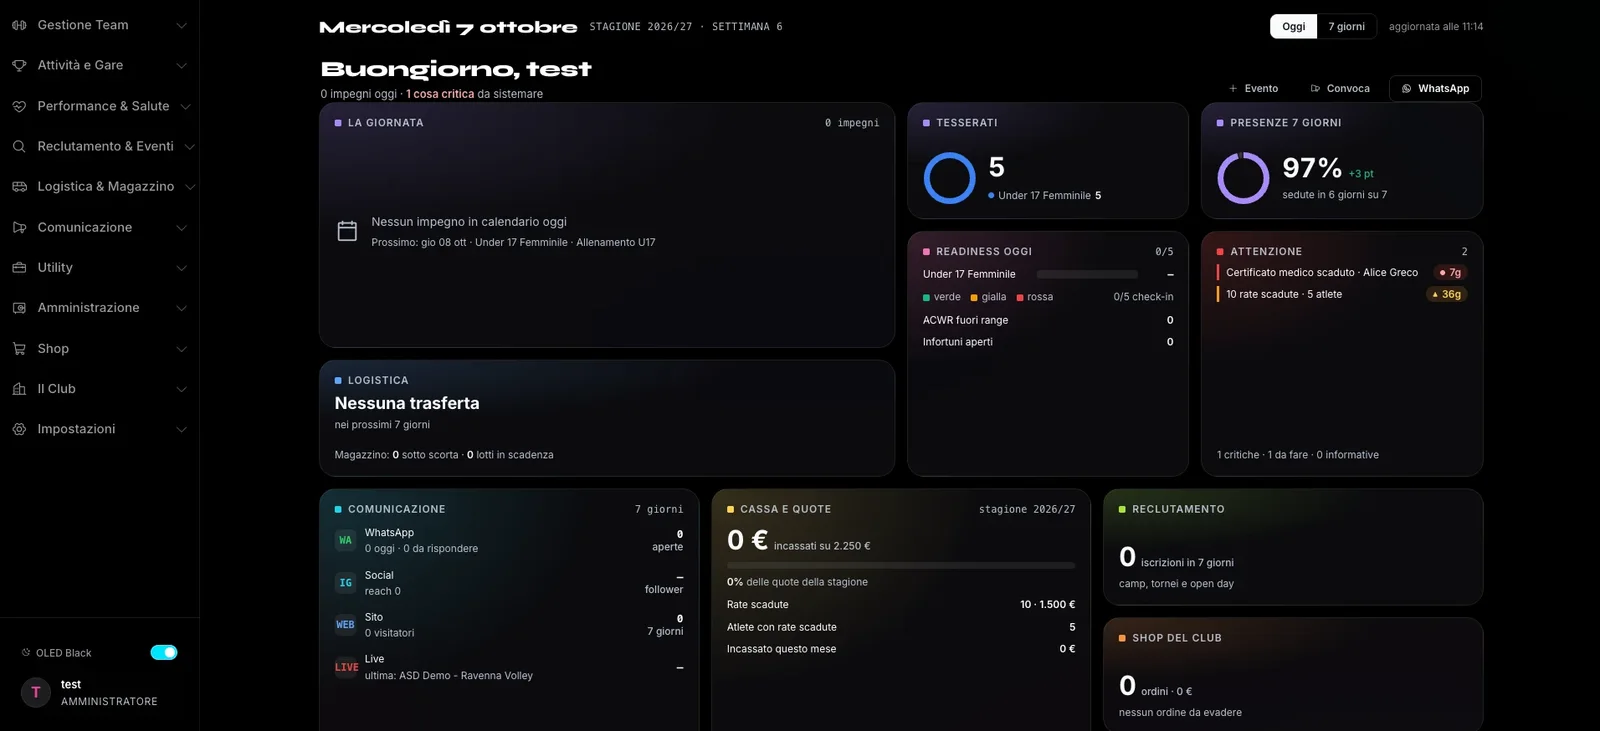Click the LIVE badge in Comunicazione
The width and height of the screenshot is (1600, 731).
click(346, 667)
